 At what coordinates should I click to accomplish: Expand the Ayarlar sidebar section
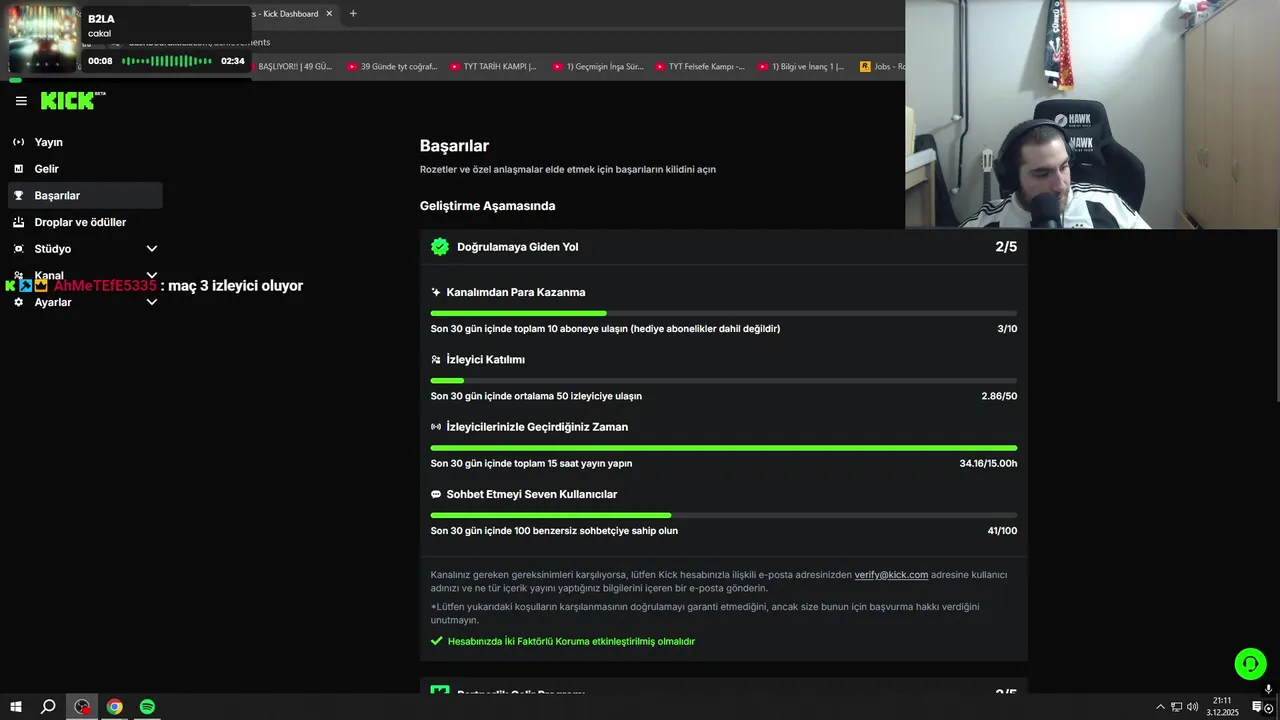click(152, 302)
